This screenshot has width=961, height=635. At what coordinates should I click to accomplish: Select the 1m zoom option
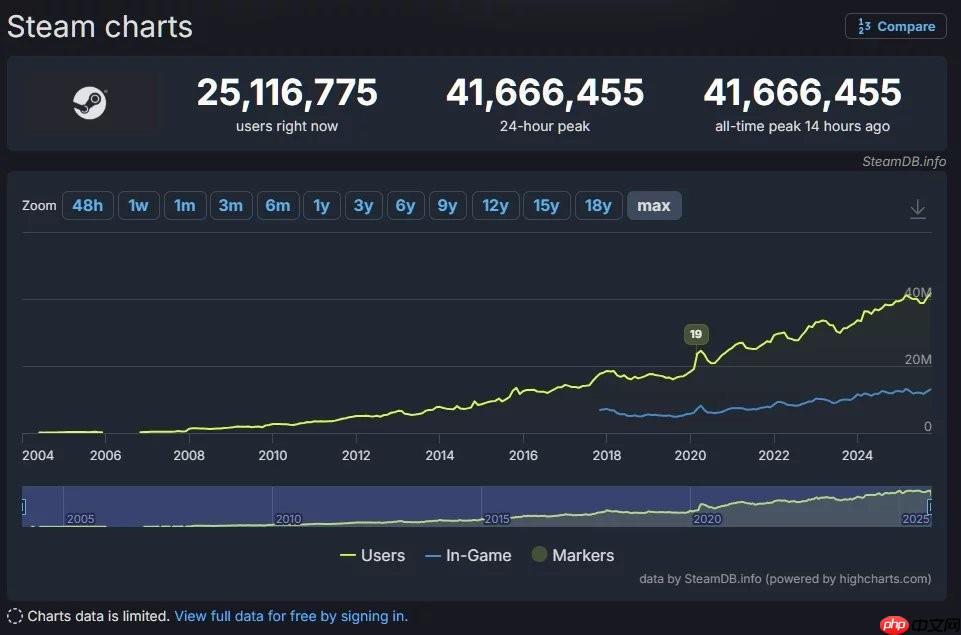[184, 206]
